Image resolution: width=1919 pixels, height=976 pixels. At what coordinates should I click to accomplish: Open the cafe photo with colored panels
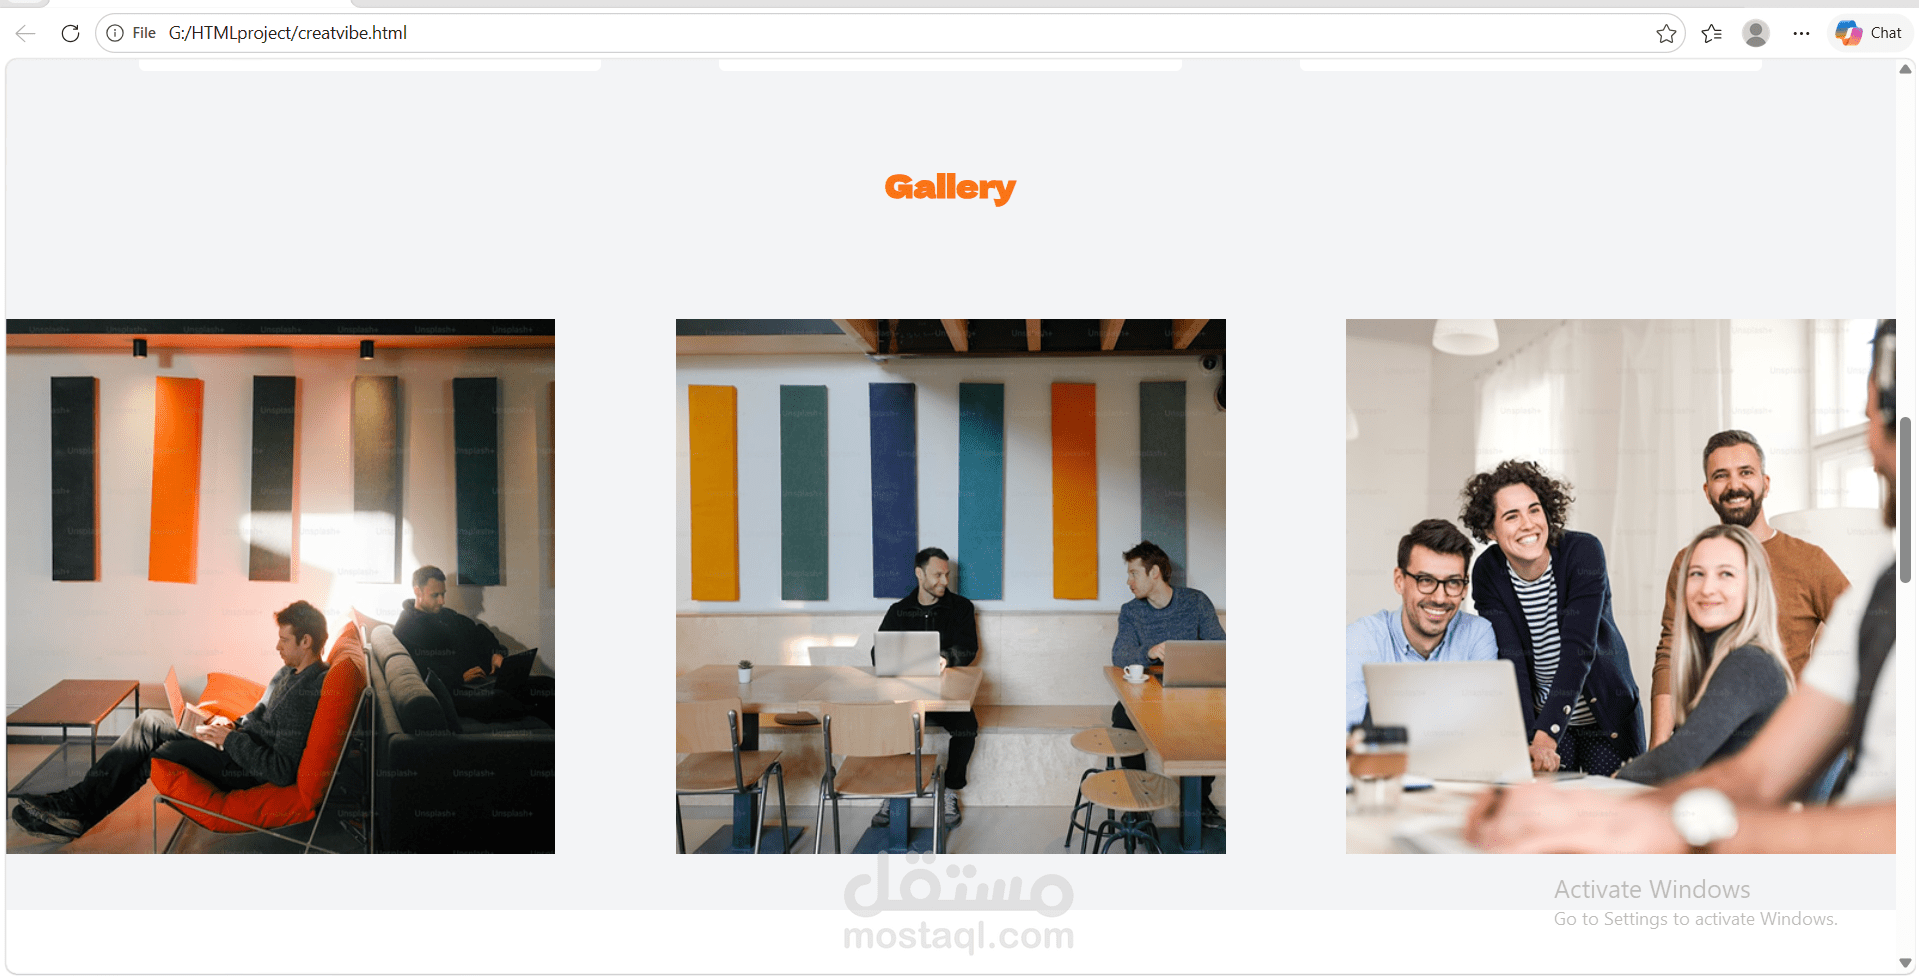951,586
